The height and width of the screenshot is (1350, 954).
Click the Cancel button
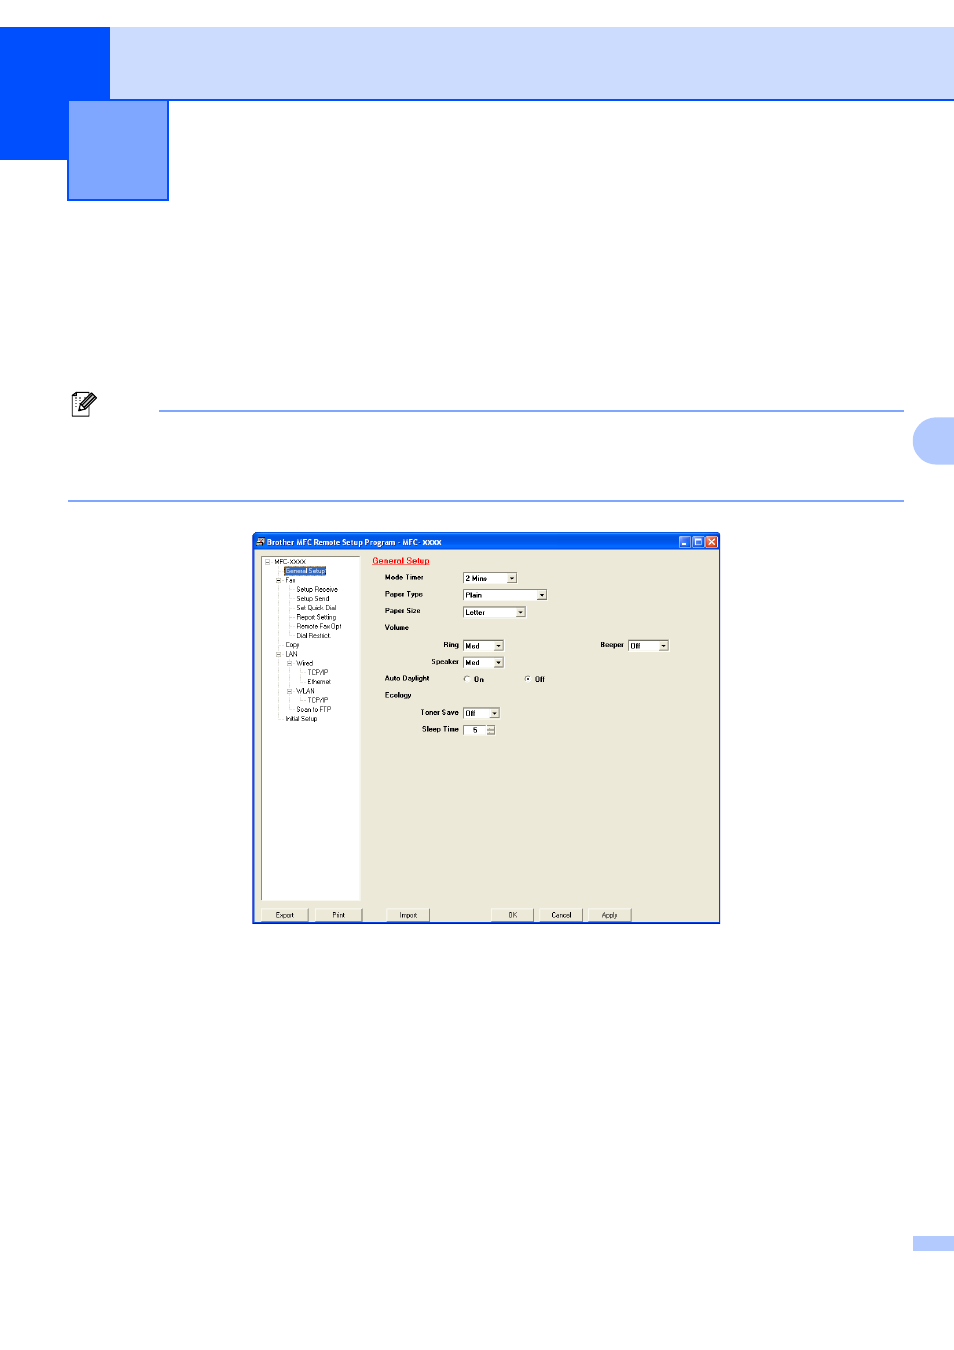(x=561, y=915)
